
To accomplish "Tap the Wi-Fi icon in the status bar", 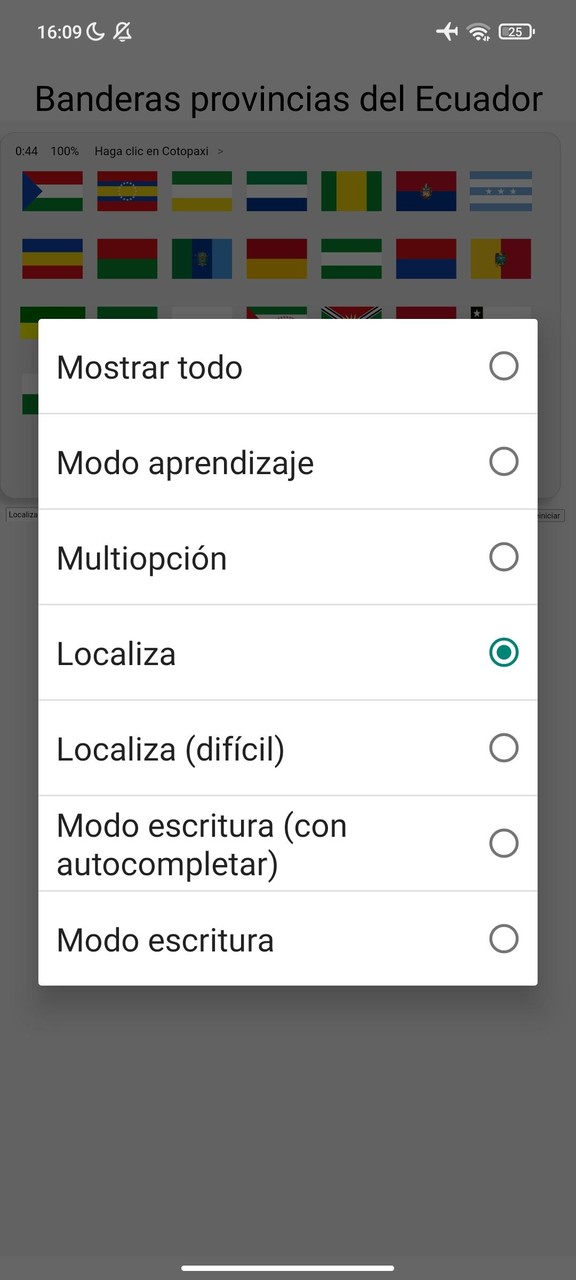I will [x=479, y=31].
